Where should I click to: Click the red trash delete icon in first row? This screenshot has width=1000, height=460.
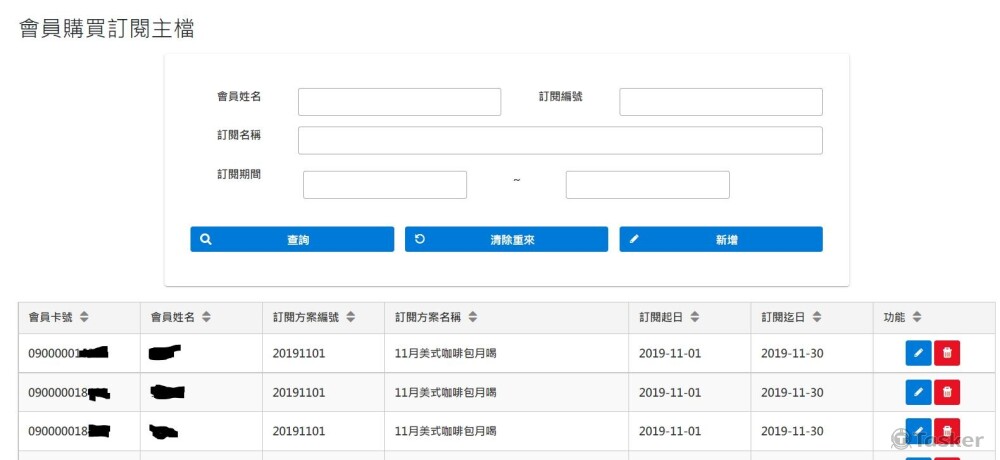coord(947,353)
